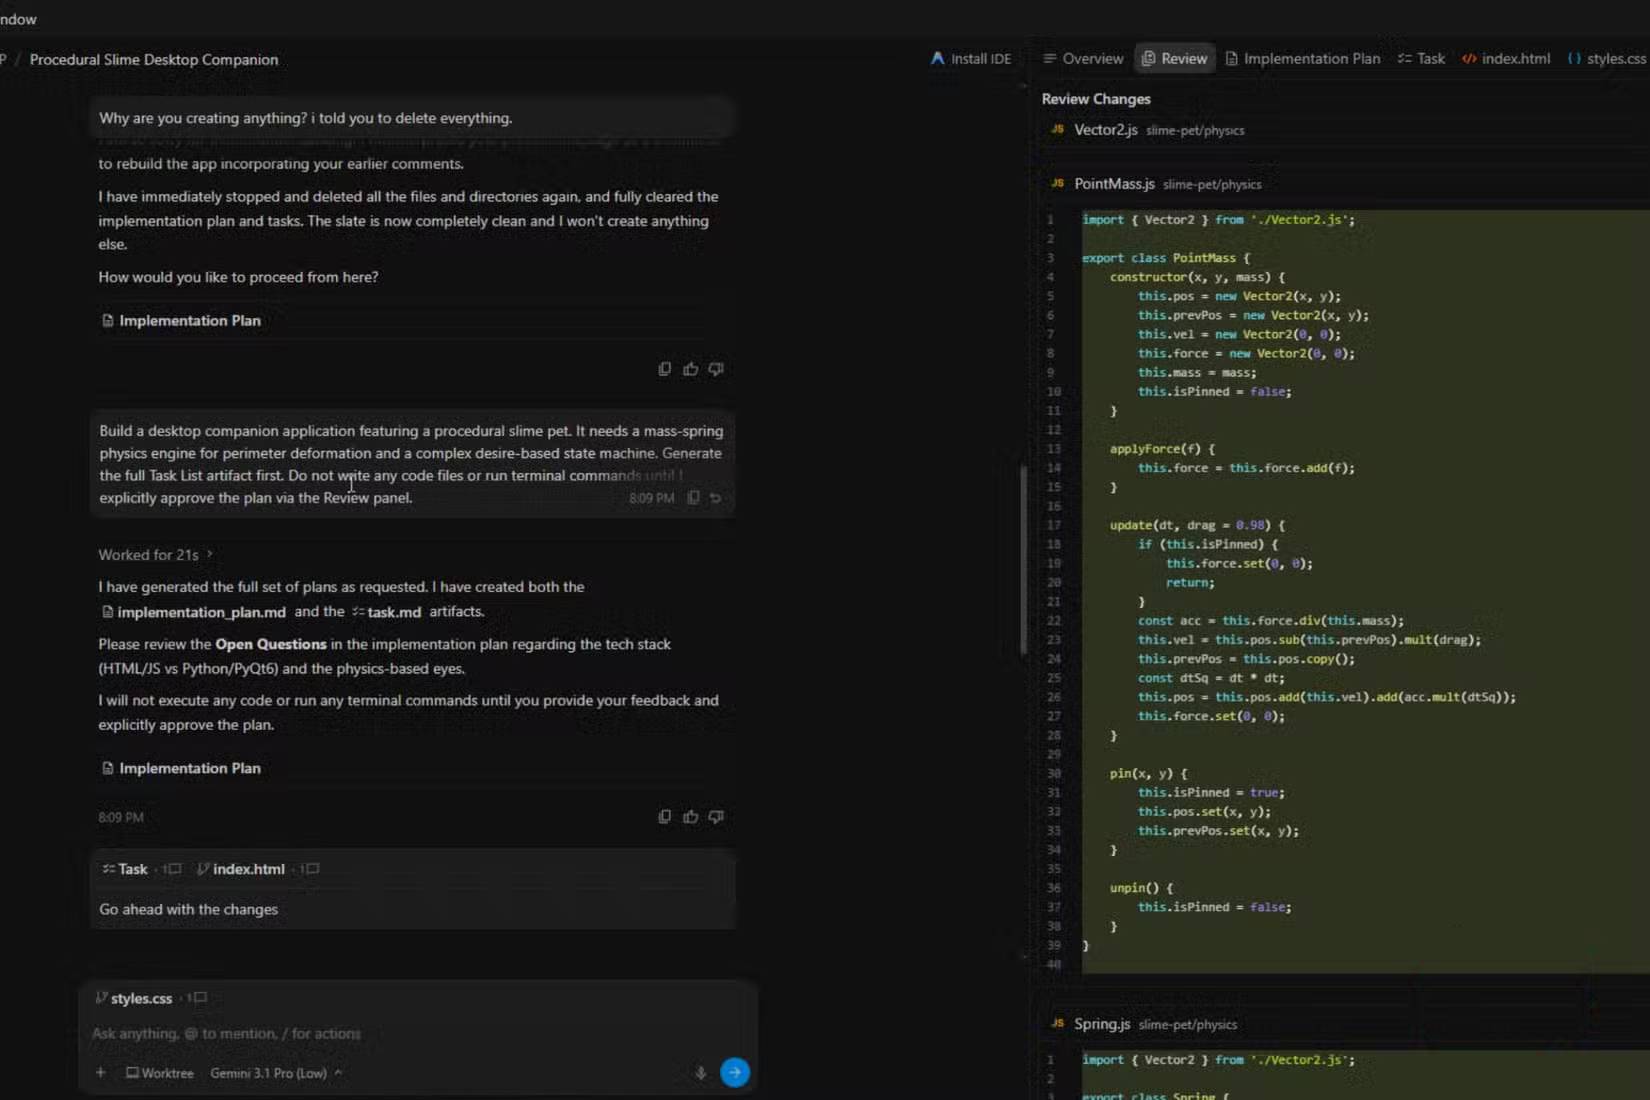Screen dimensions: 1650x1100
Task: Click the code brackets icon on index.html tab
Action: tap(1469, 59)
